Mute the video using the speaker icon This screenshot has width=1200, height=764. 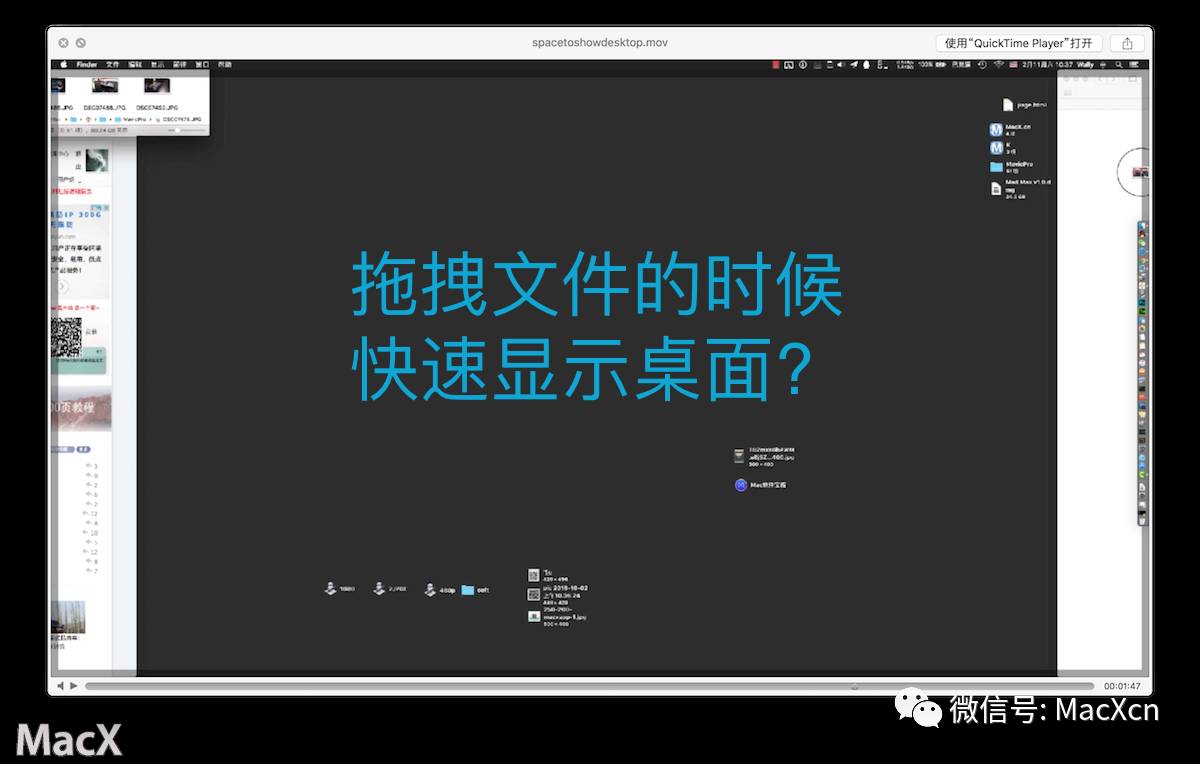pos(60,686)
